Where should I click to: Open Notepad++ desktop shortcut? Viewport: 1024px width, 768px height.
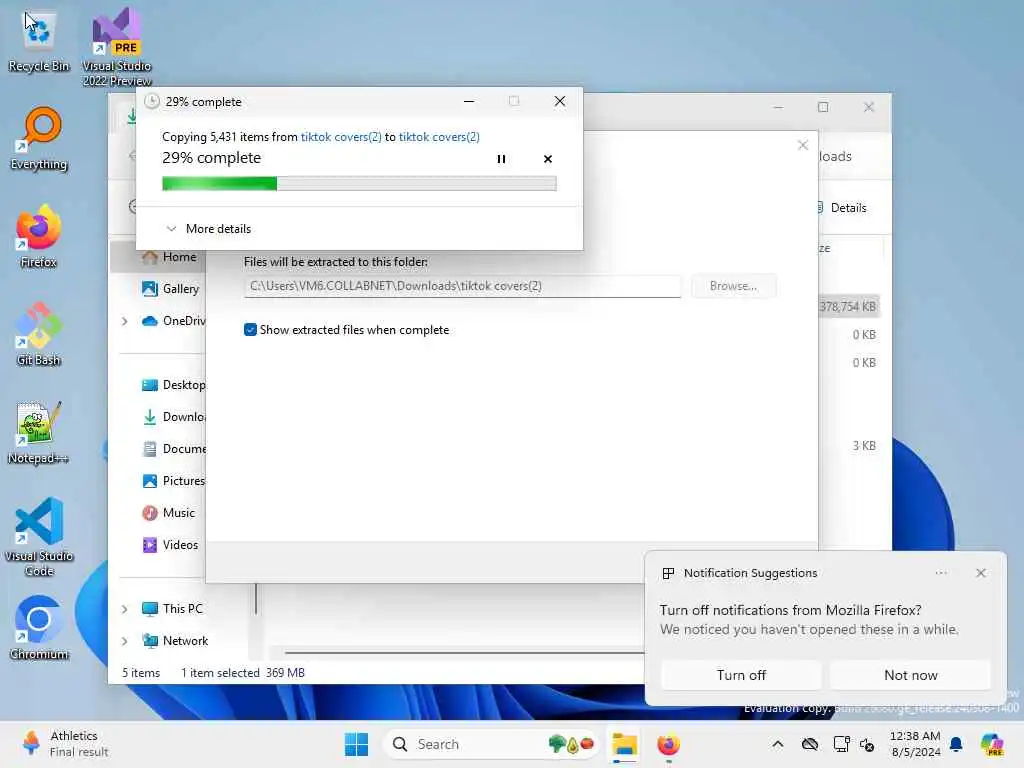click(x=39, y=432)
